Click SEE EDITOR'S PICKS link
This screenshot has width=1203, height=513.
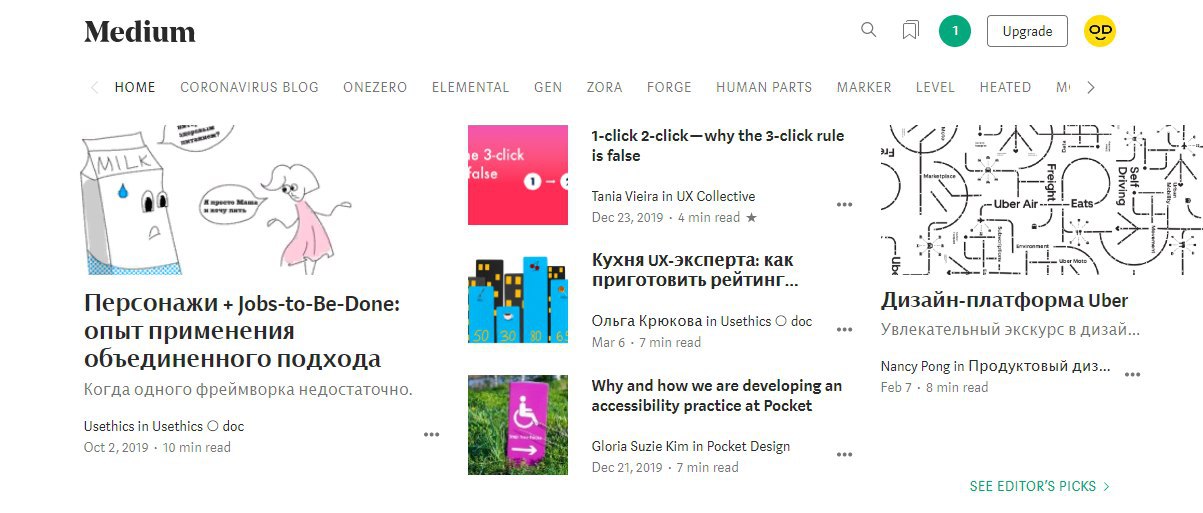coord(1039,486)
